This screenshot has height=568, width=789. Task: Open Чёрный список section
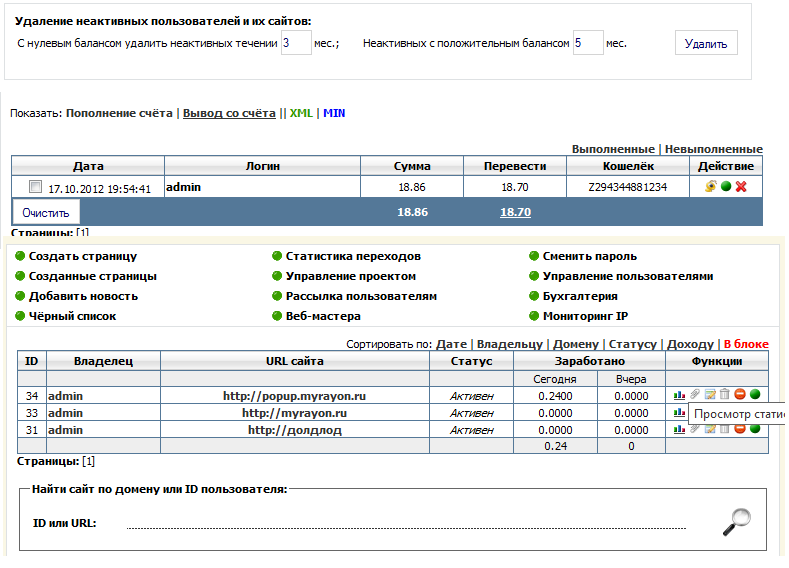click(x=72, y=316)
